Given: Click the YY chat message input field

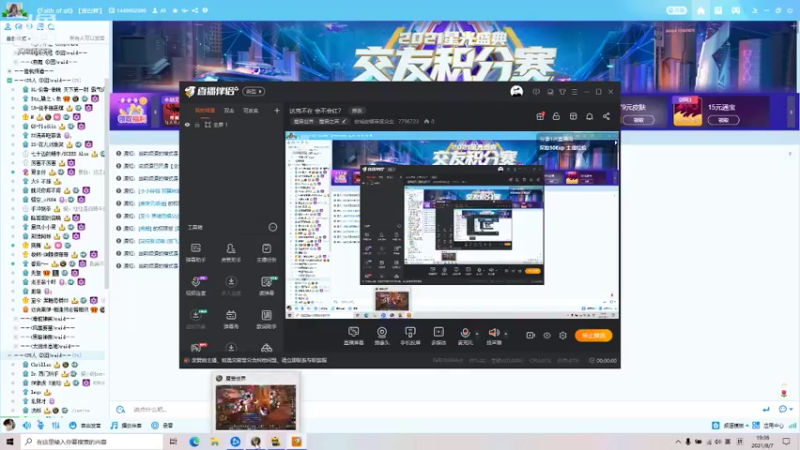Looking at the screenshot, I should (439, 409).
